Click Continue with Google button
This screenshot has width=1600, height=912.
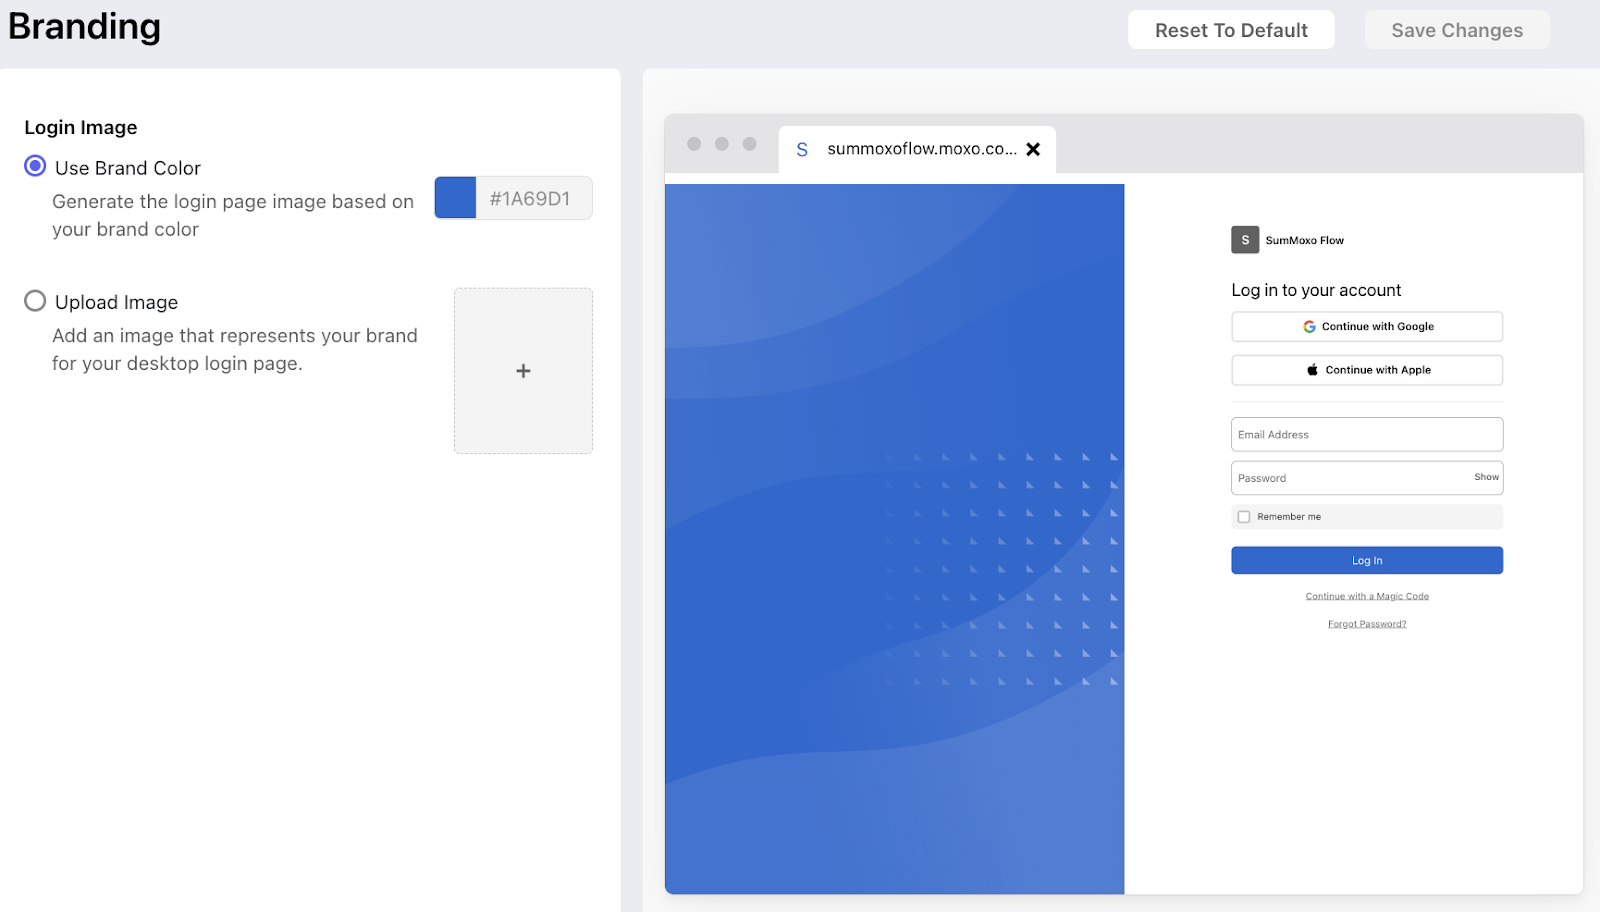[1367, 326]
